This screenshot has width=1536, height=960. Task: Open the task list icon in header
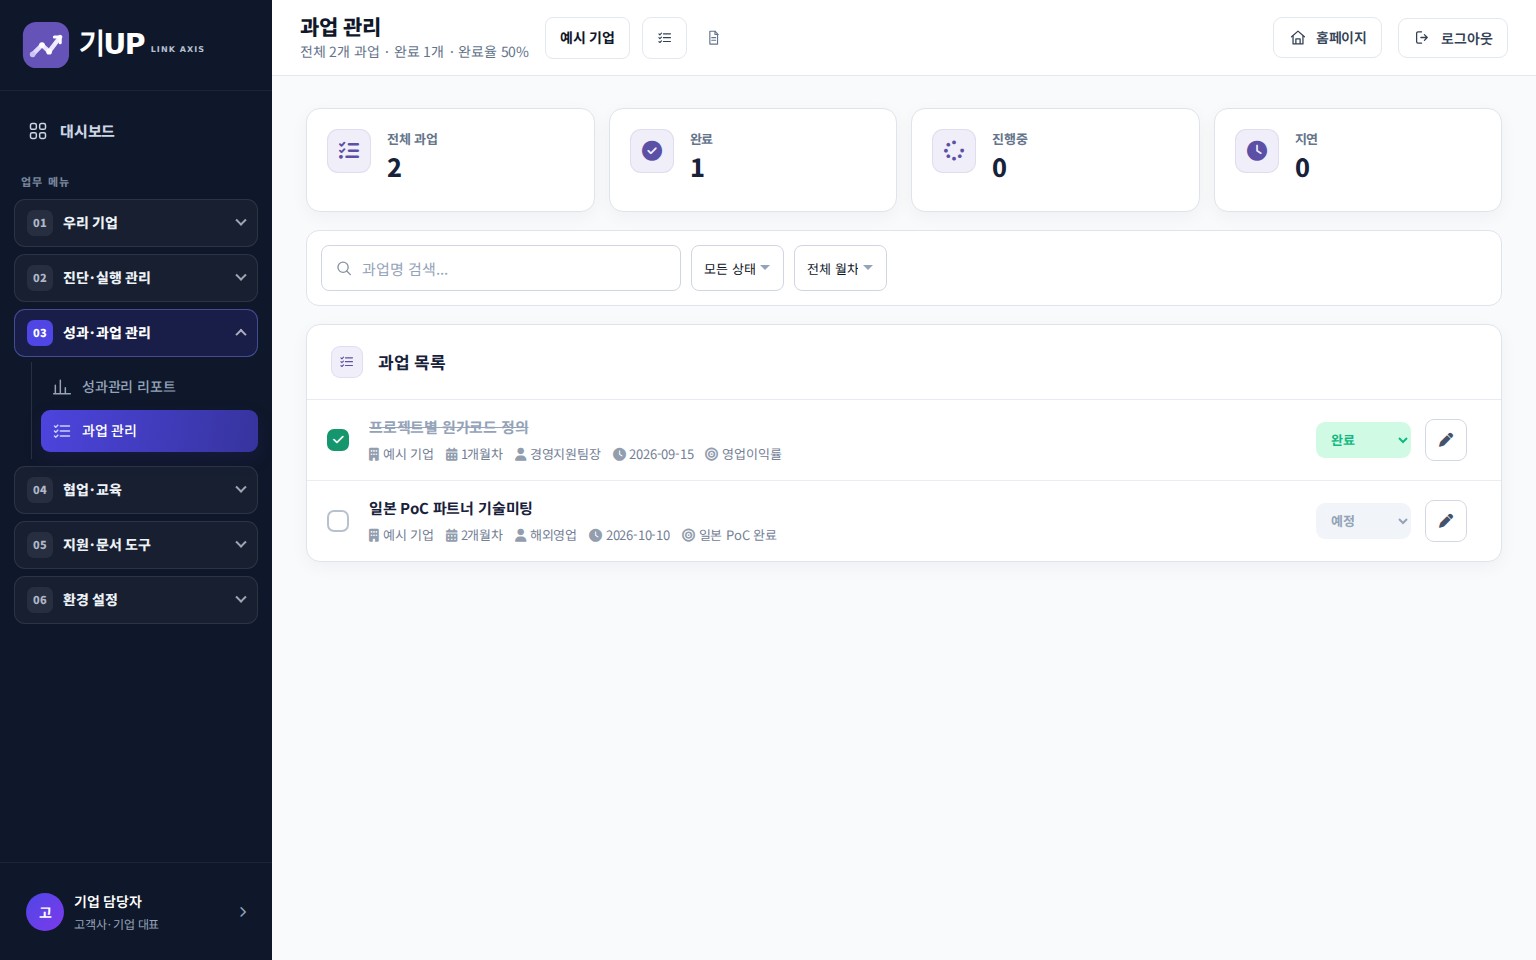coord(664,38)
